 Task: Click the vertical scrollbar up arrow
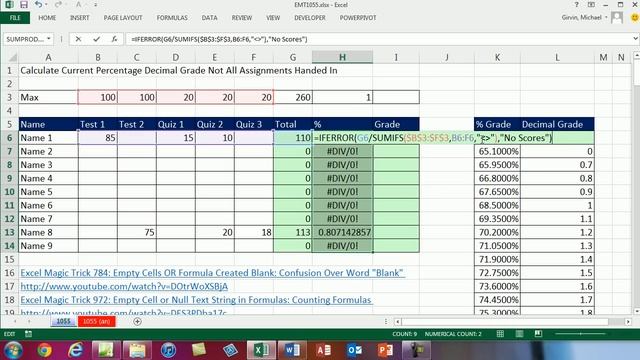(636, 55)
